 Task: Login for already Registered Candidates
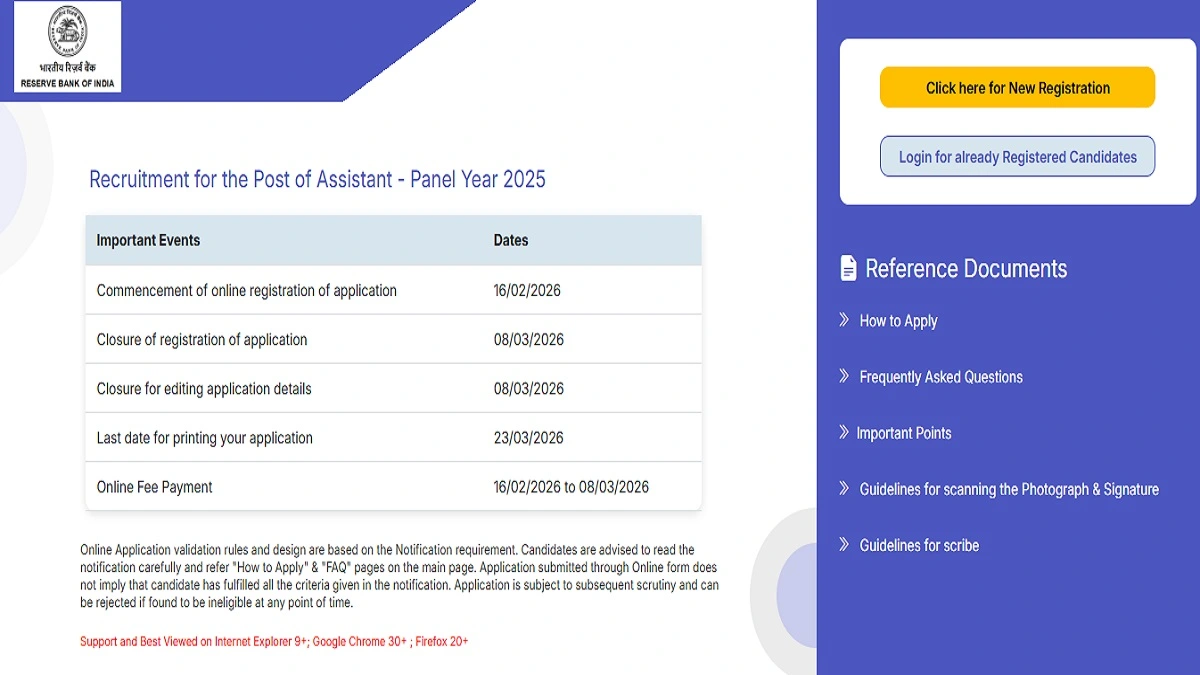(x=1017, y=156)
